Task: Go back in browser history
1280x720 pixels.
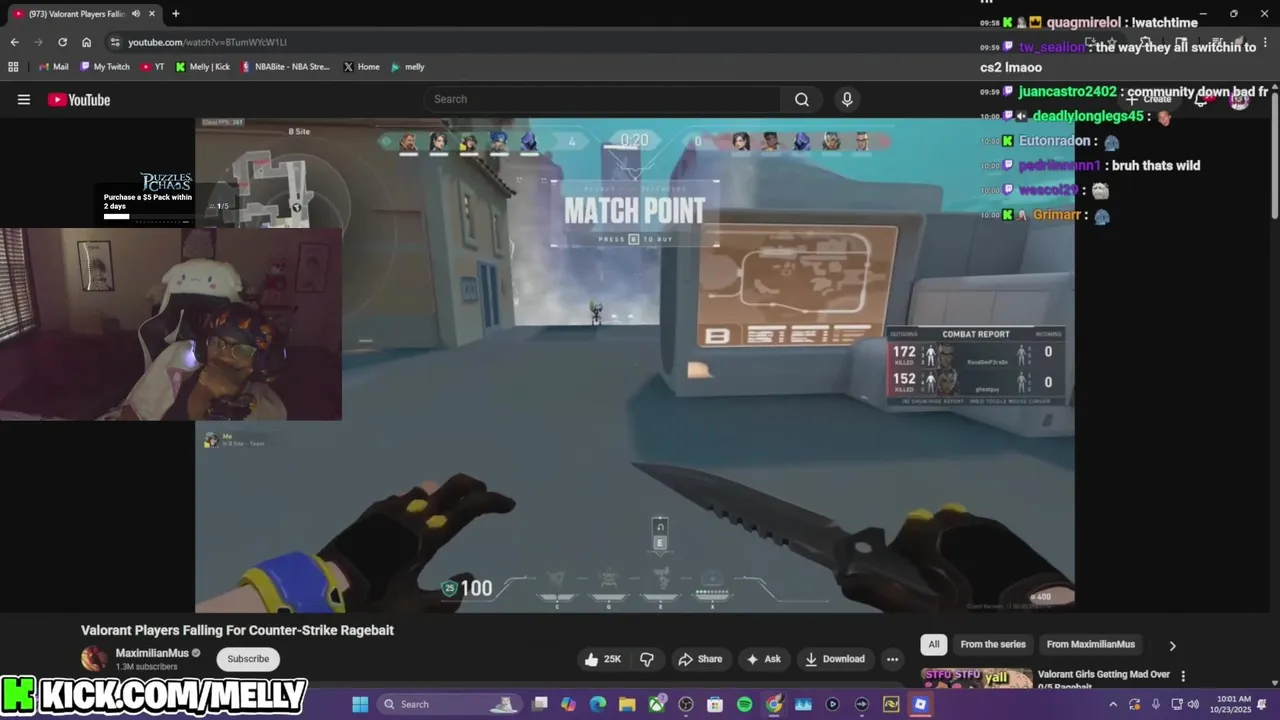Action: click(14, 42)
